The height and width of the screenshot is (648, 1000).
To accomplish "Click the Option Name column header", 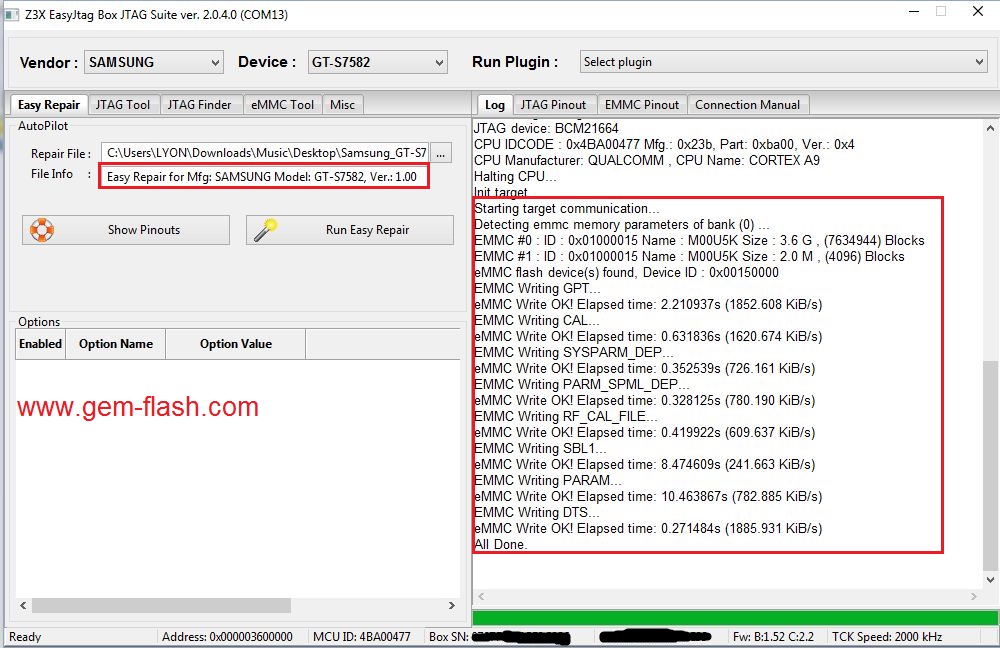I will (115, 344).
